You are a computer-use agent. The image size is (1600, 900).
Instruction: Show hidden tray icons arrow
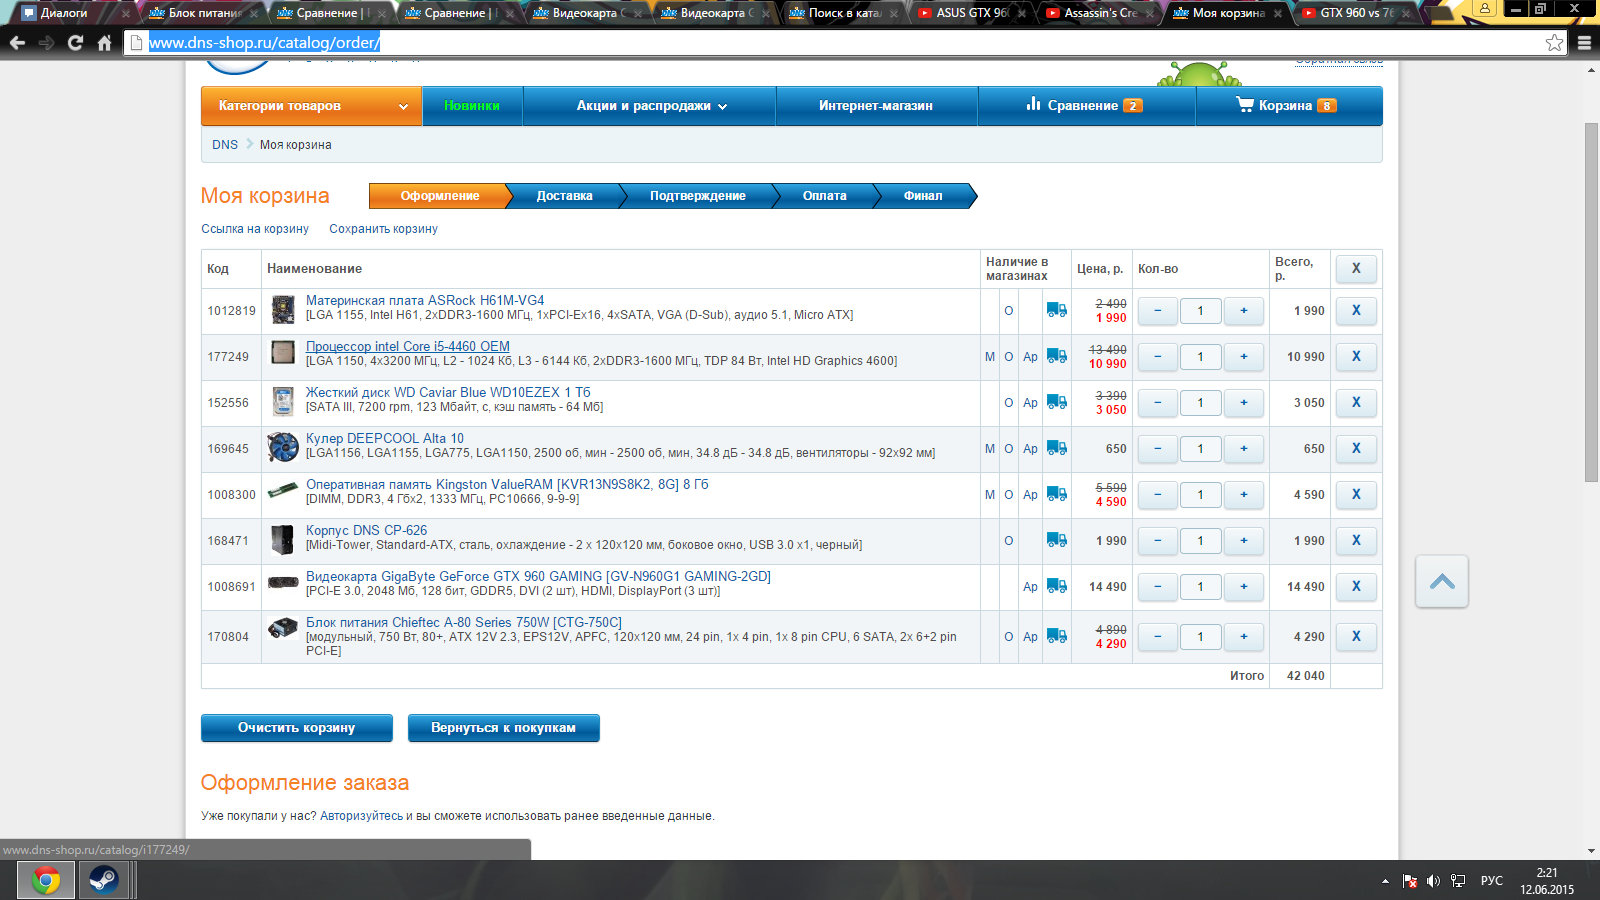tap(1385, 881)
